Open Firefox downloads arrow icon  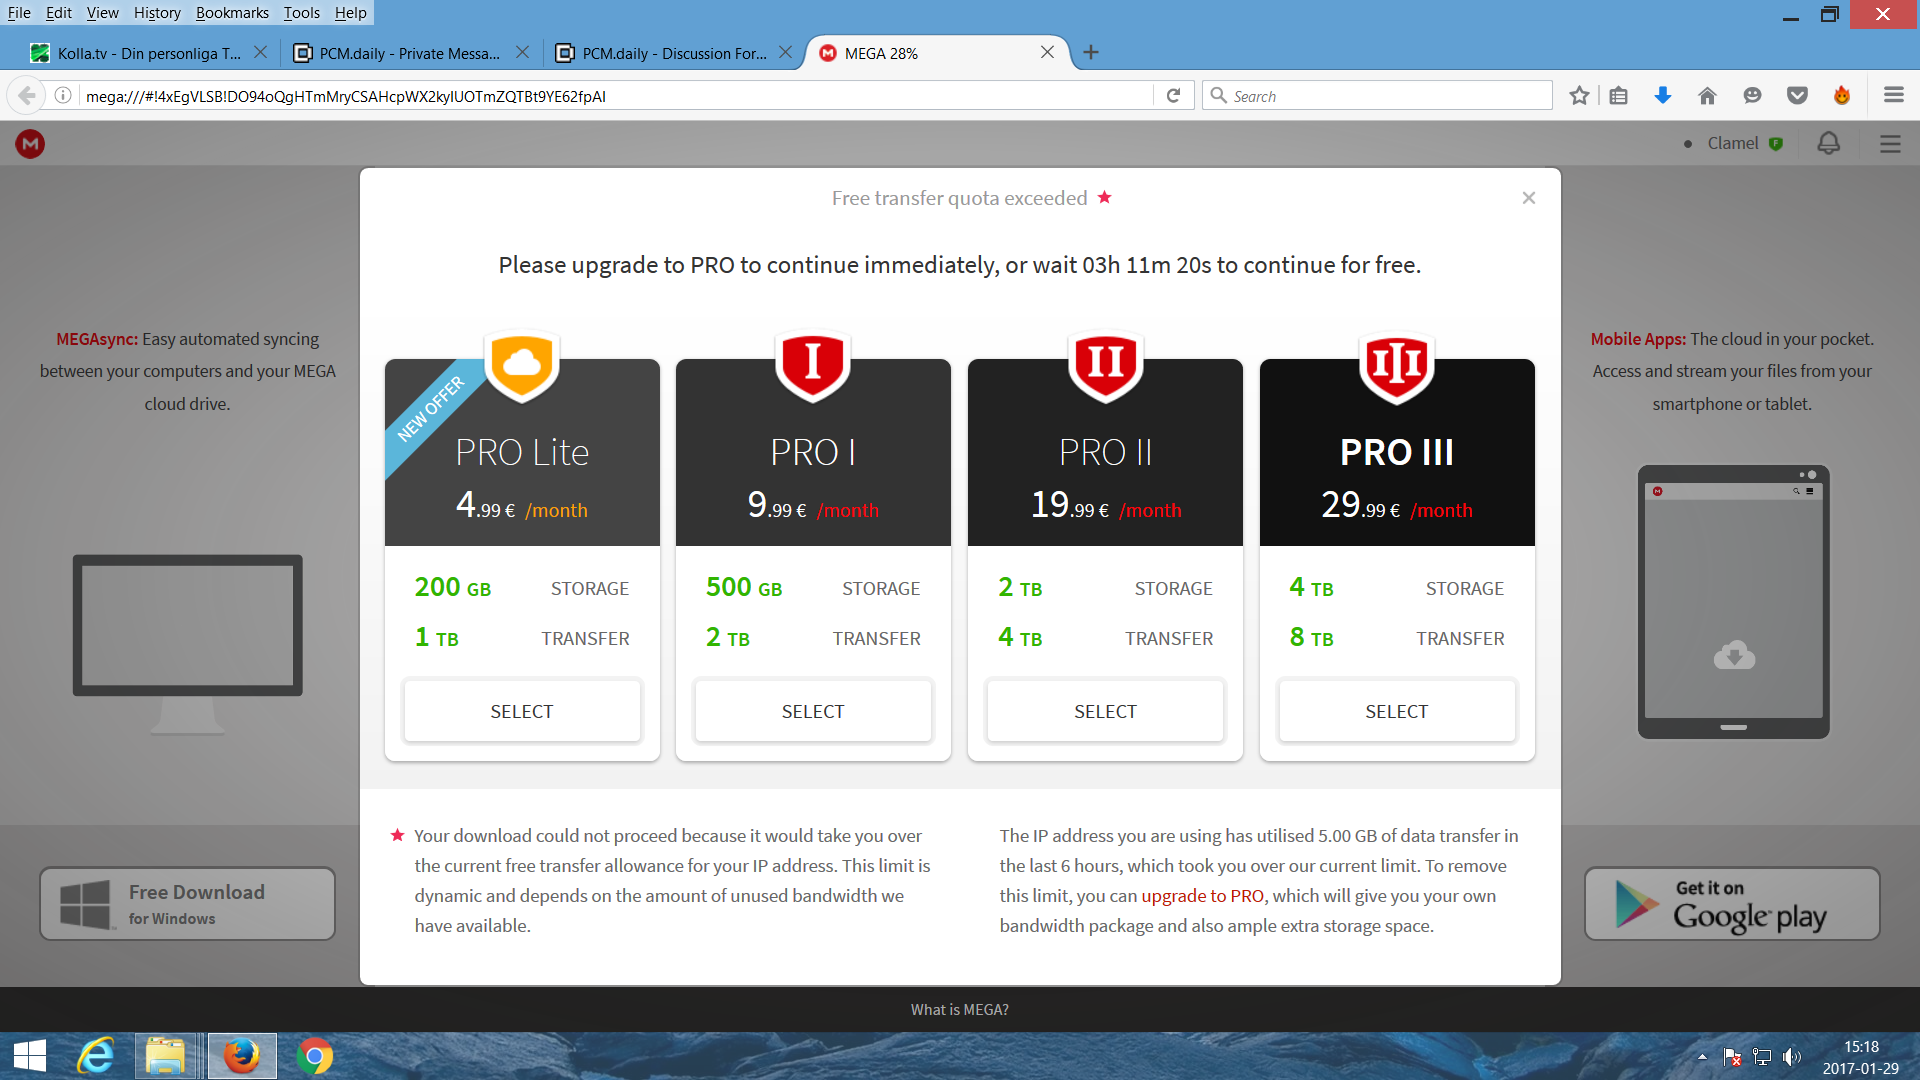(1662, 96)
